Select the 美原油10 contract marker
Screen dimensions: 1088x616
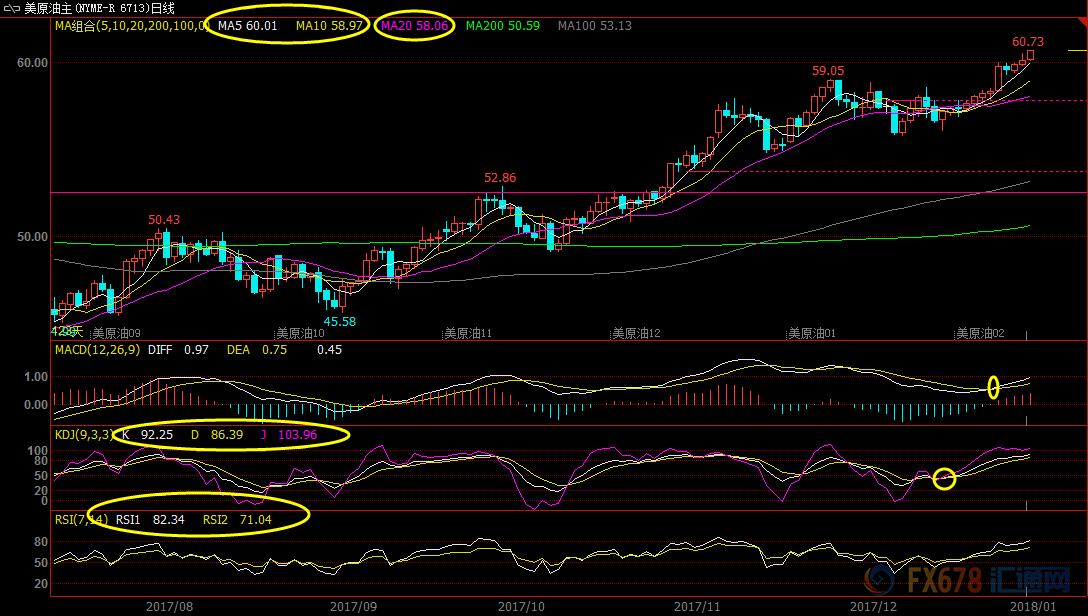300,334
